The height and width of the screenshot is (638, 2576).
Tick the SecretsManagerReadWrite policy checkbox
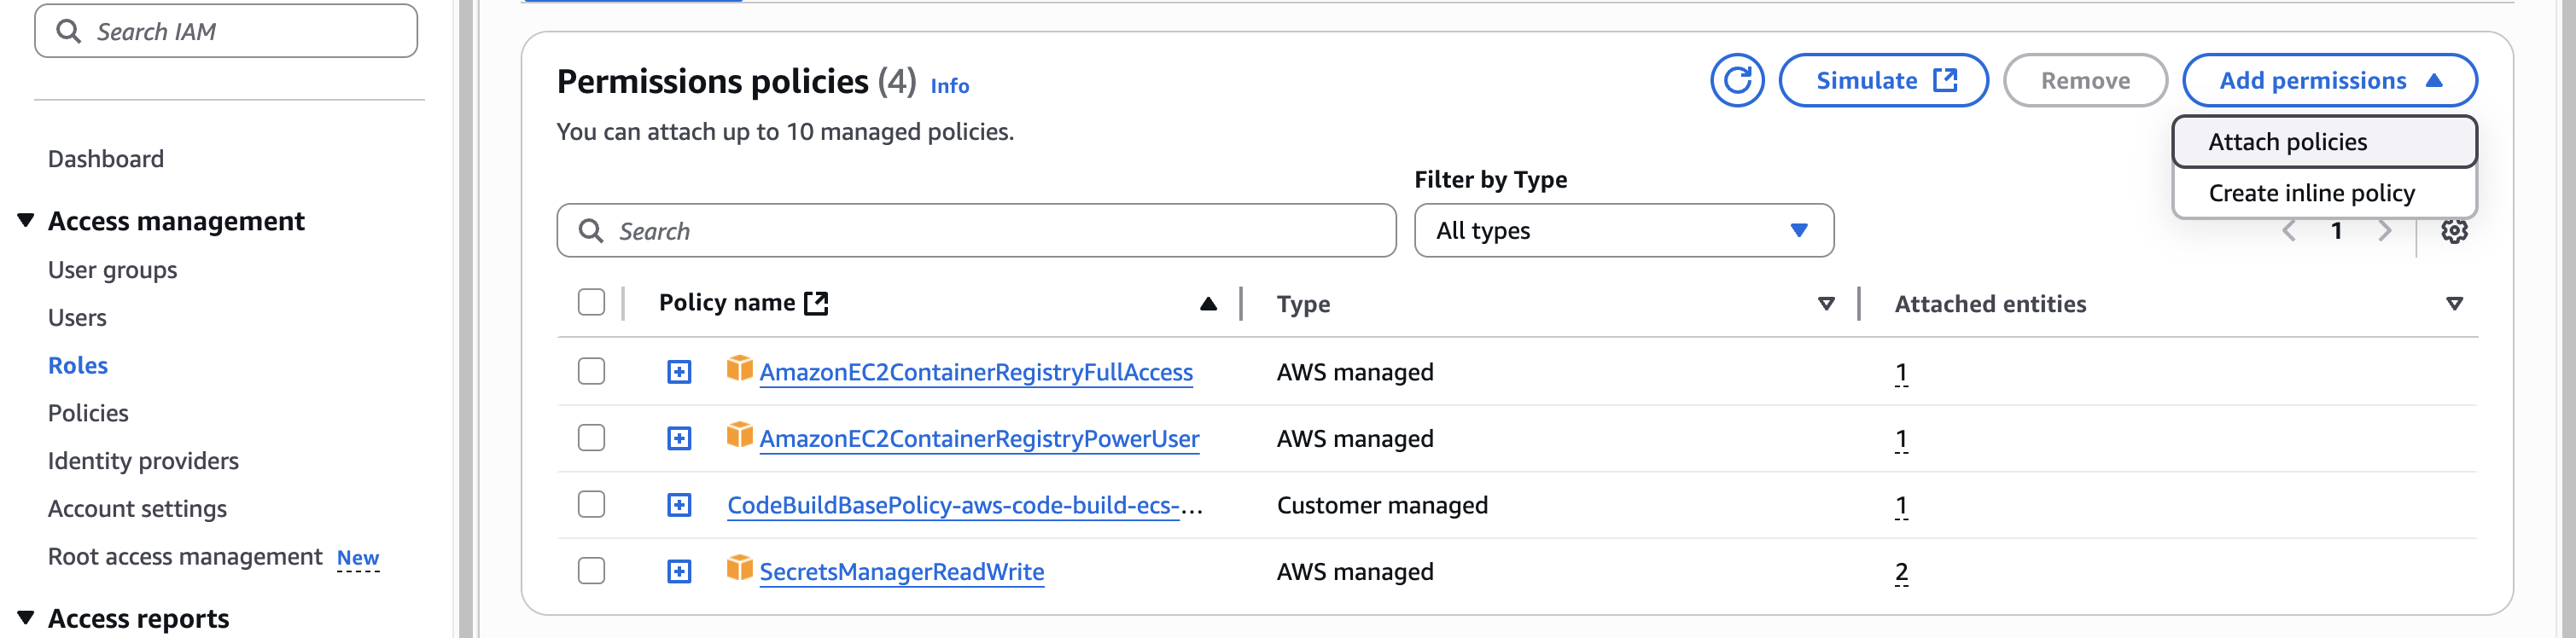591,570
